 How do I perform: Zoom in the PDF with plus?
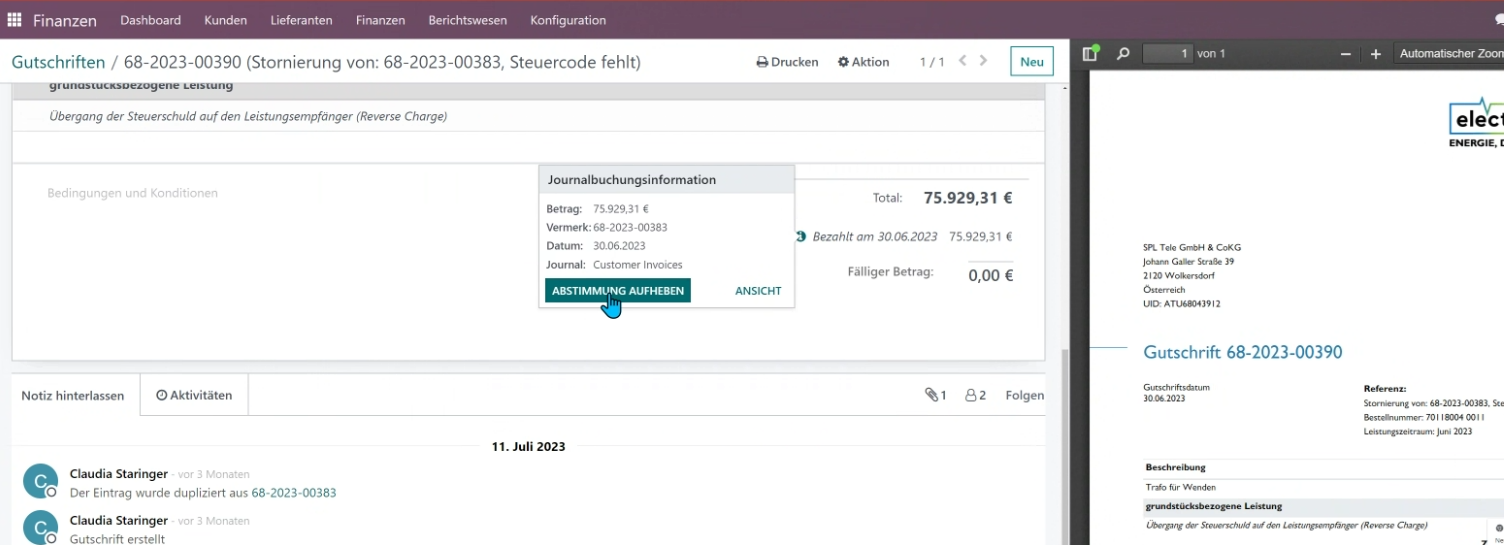point(1375,54)
